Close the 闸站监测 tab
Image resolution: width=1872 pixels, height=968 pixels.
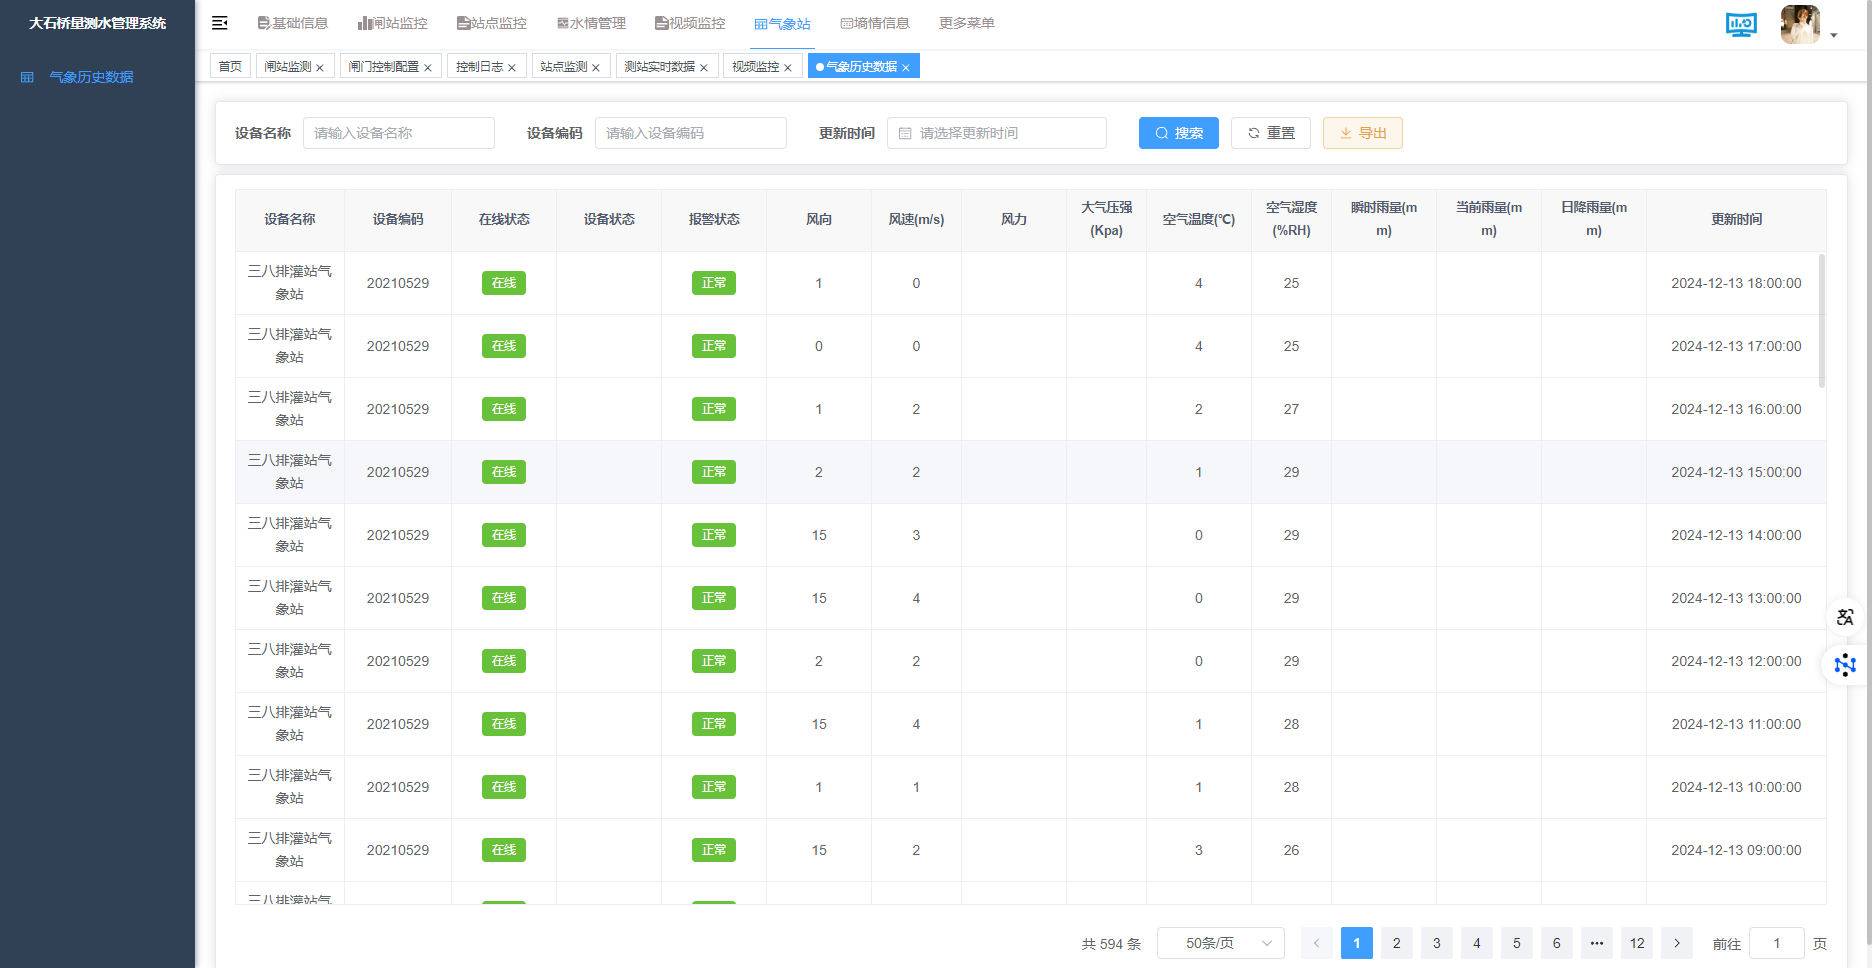tap(320, 68)
